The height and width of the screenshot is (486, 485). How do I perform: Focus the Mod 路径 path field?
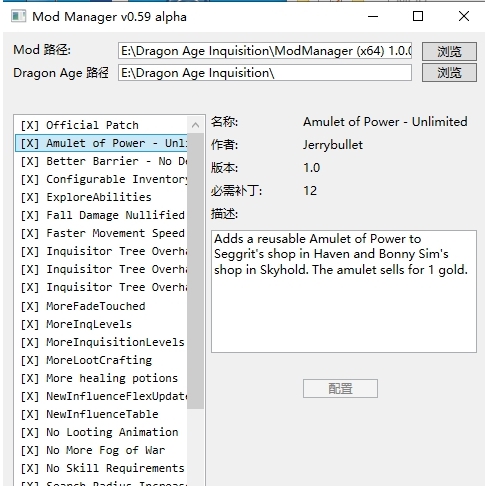click(x=265, y=51)
